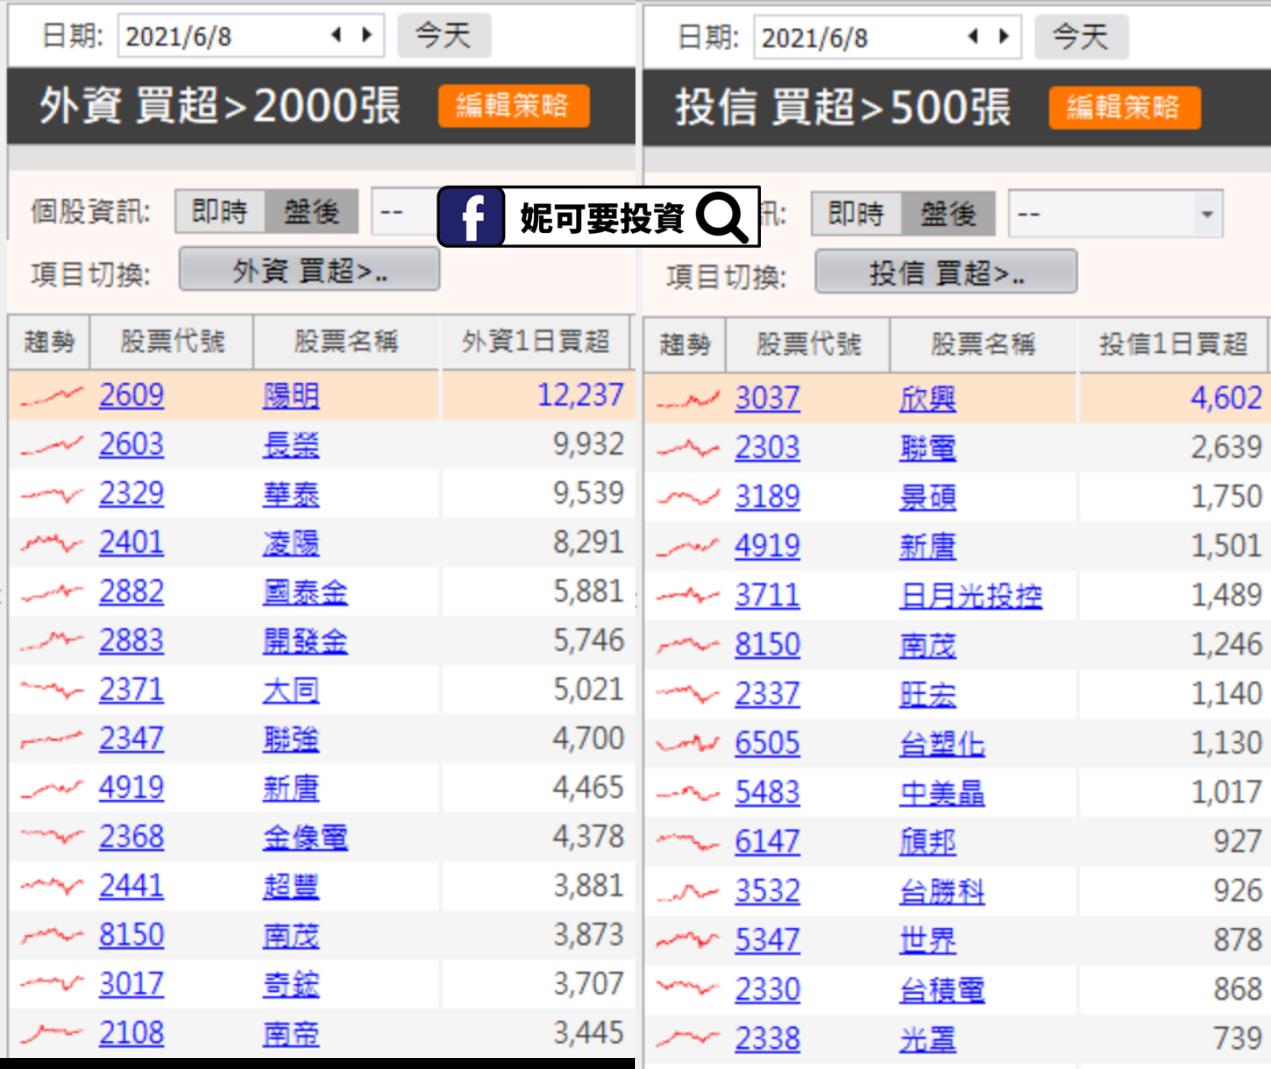Open stock code 3532 link
1271x1069 pixels.
pos(767,890)
